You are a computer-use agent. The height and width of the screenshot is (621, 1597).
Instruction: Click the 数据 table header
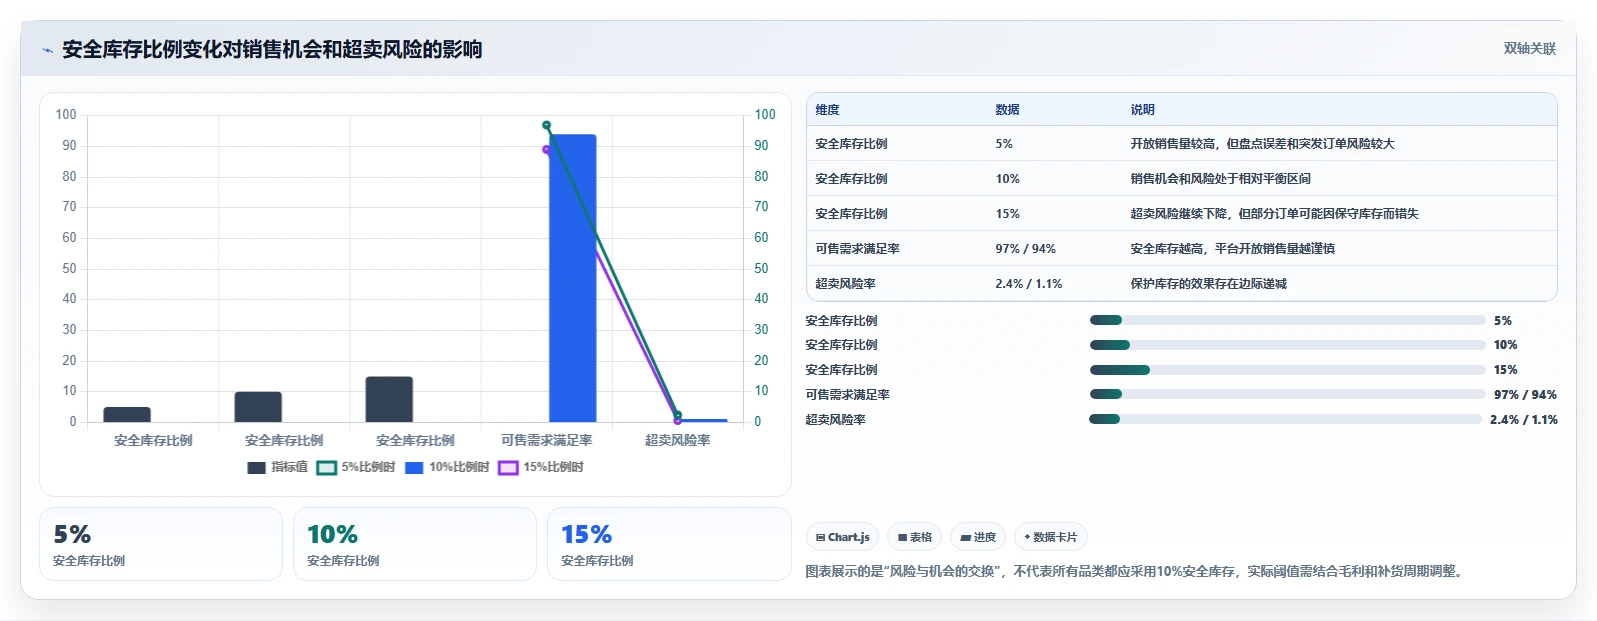(1008, 110)
